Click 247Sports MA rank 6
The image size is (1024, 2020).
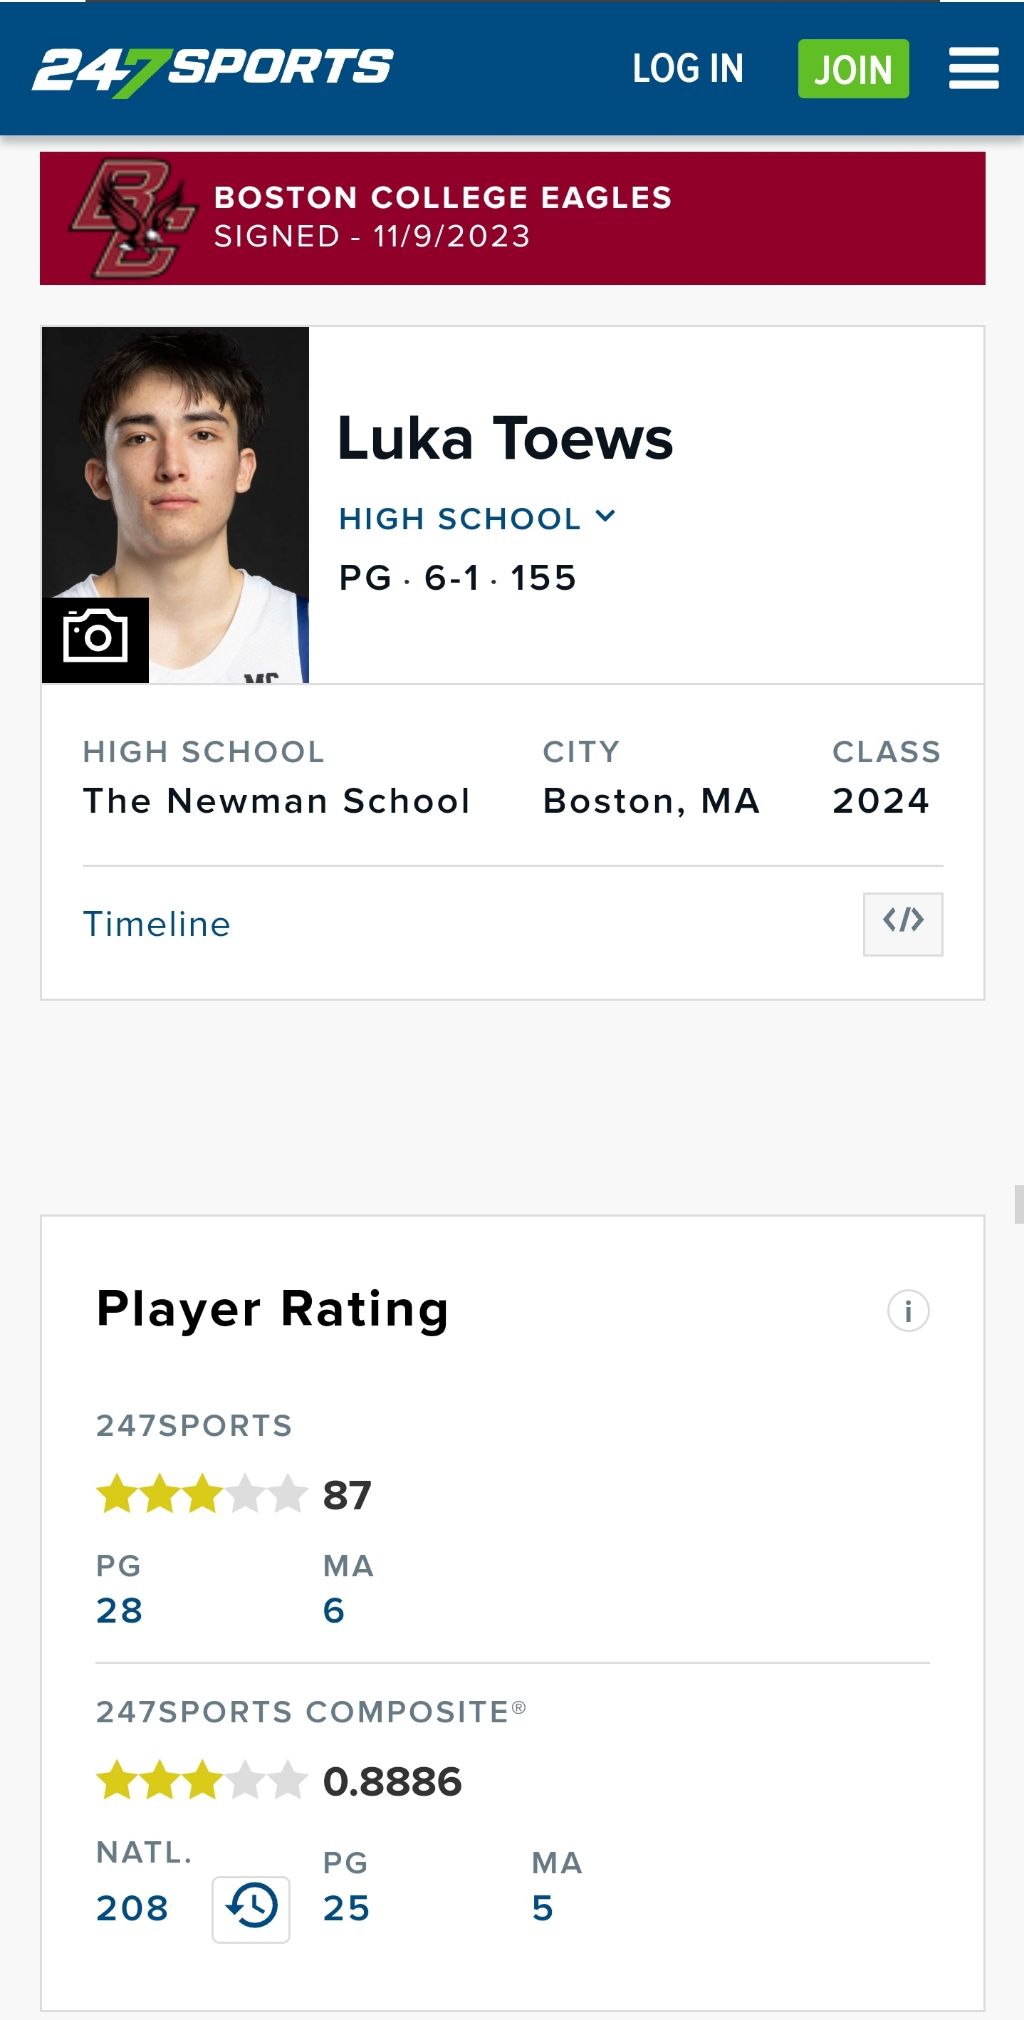click(x=334, y=1610)
